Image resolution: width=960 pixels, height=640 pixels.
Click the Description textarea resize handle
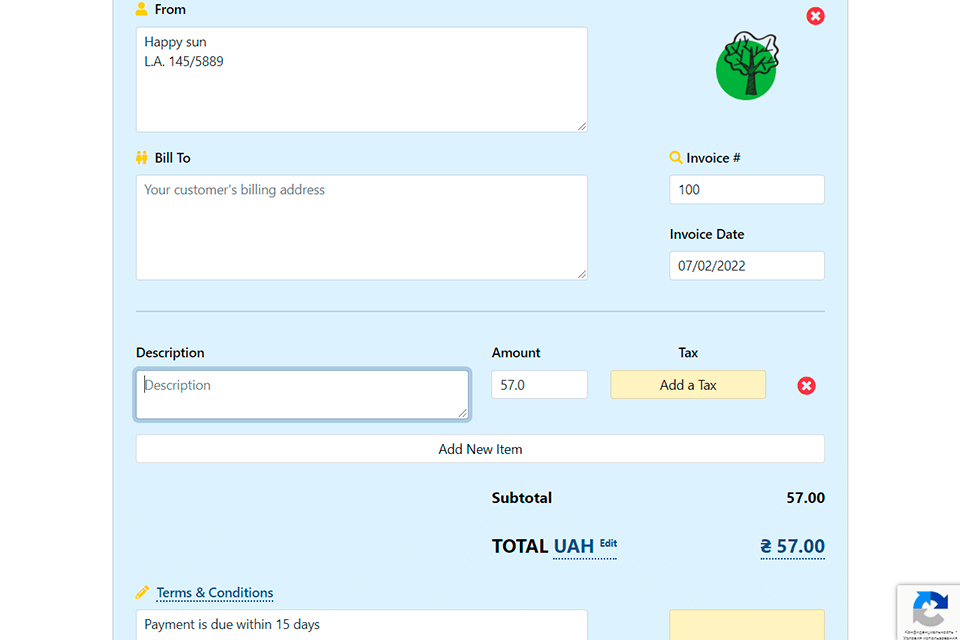pyautogui.click(x=463, y=413)
